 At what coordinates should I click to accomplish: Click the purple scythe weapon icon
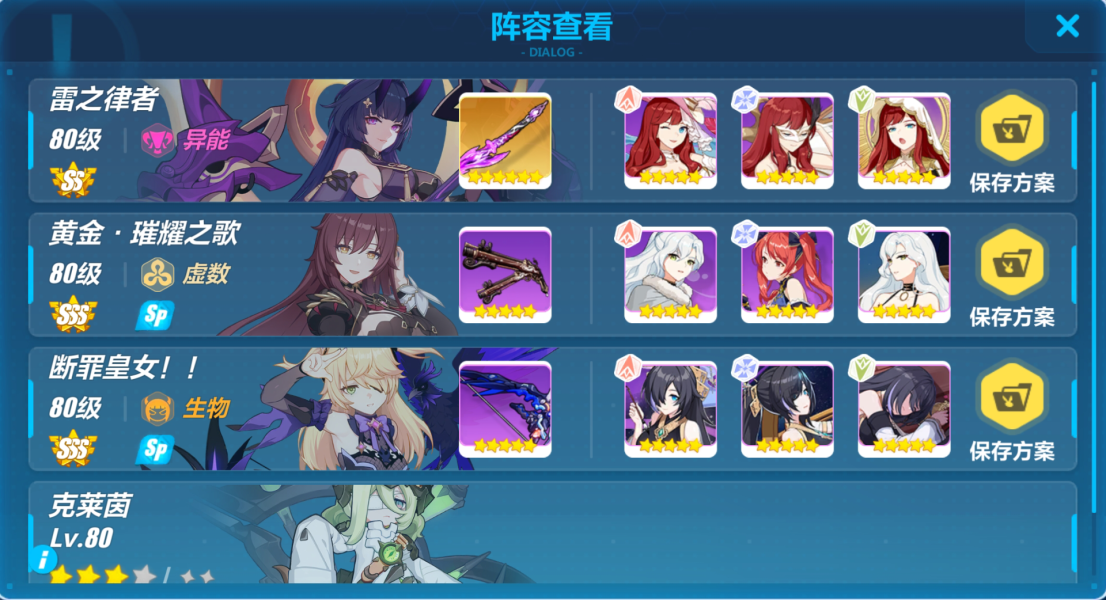(x=505, y=141)
